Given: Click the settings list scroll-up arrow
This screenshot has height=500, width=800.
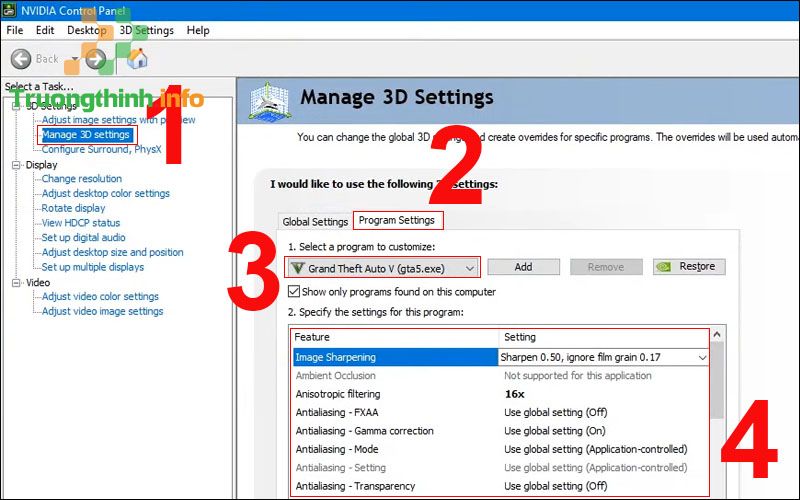Looking at the screenshot, I should pos(717,335).
